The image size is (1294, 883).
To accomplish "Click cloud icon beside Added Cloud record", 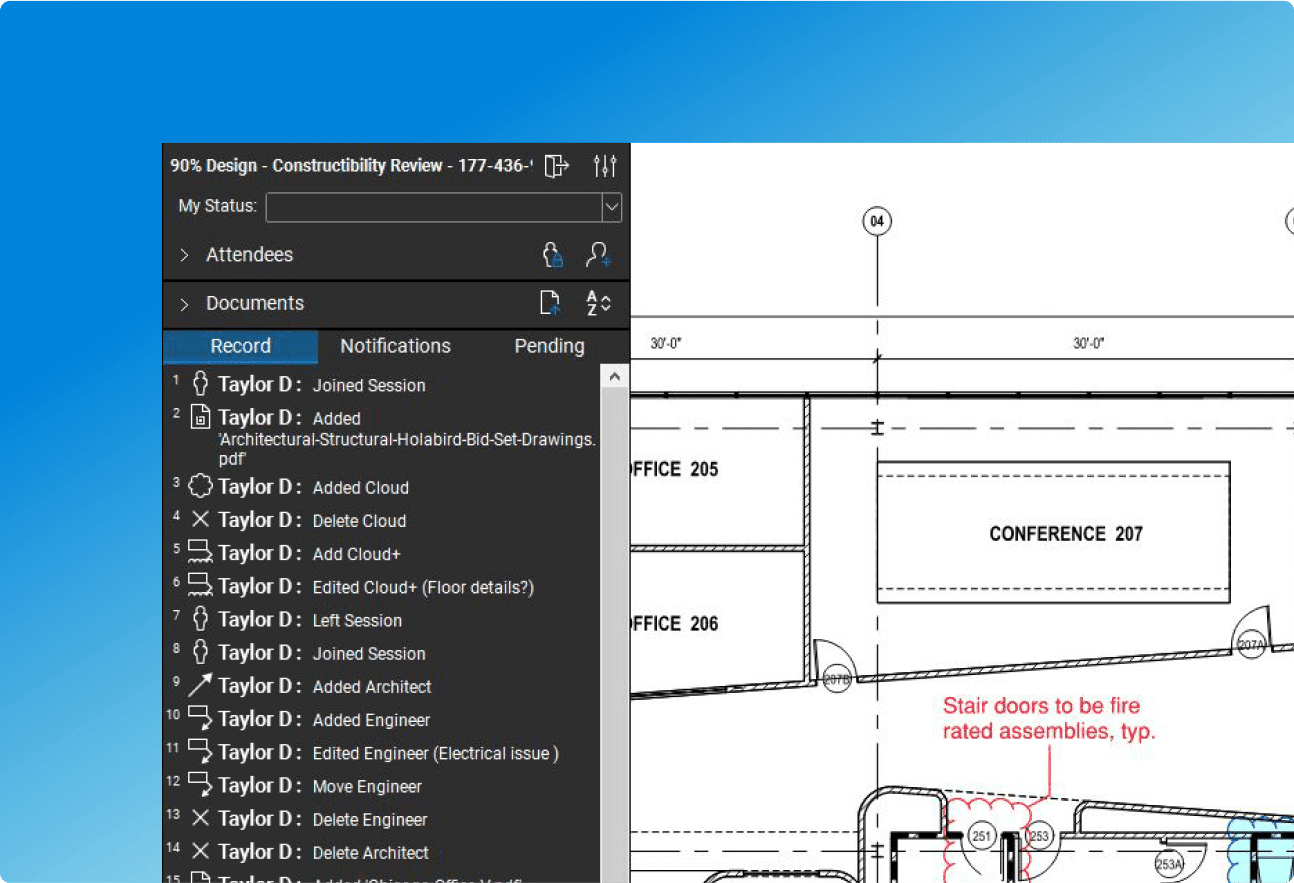I will [201, 487].
